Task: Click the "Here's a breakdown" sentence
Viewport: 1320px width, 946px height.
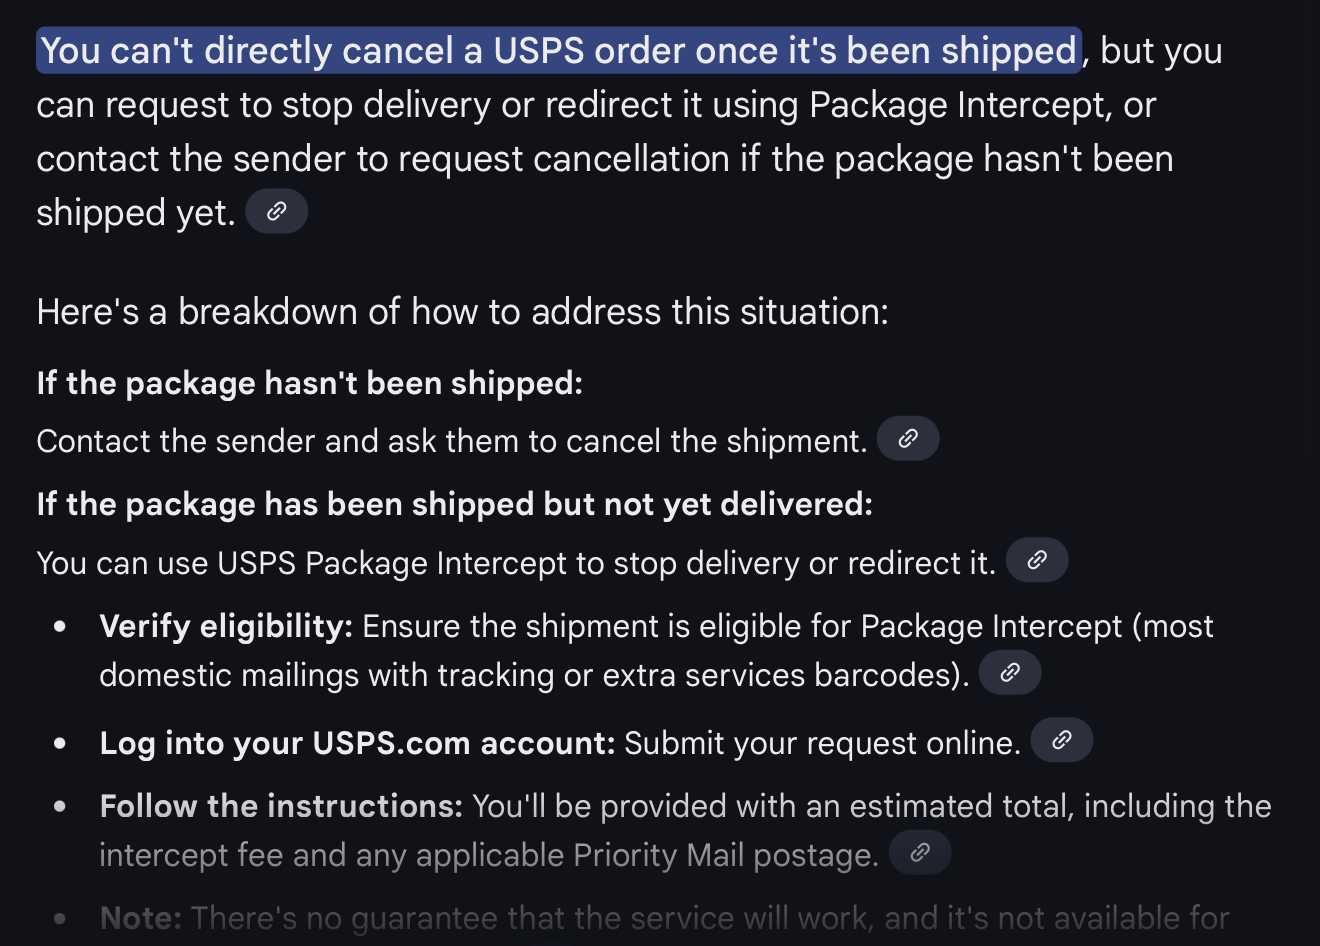Action: [462, 312]
